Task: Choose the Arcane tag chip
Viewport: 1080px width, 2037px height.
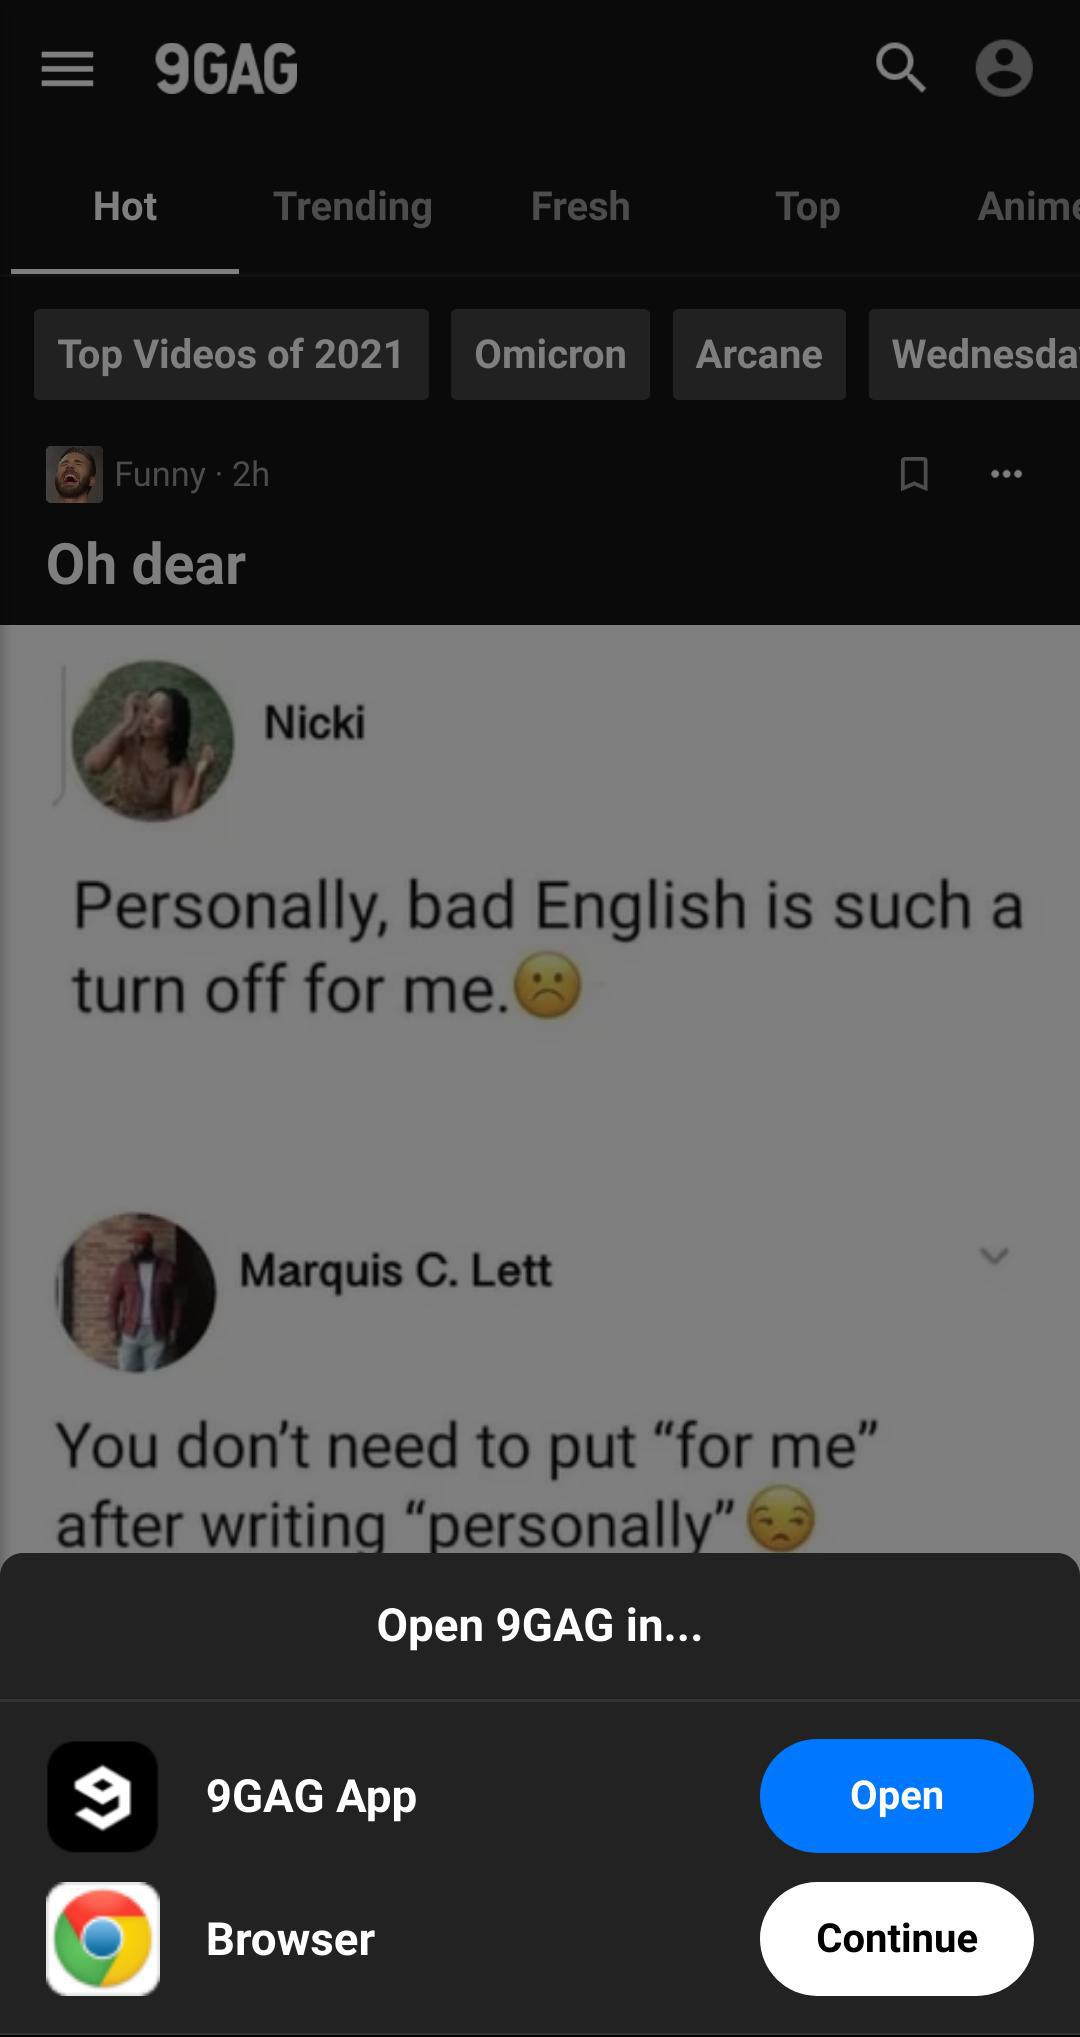Action: (759, 354)
